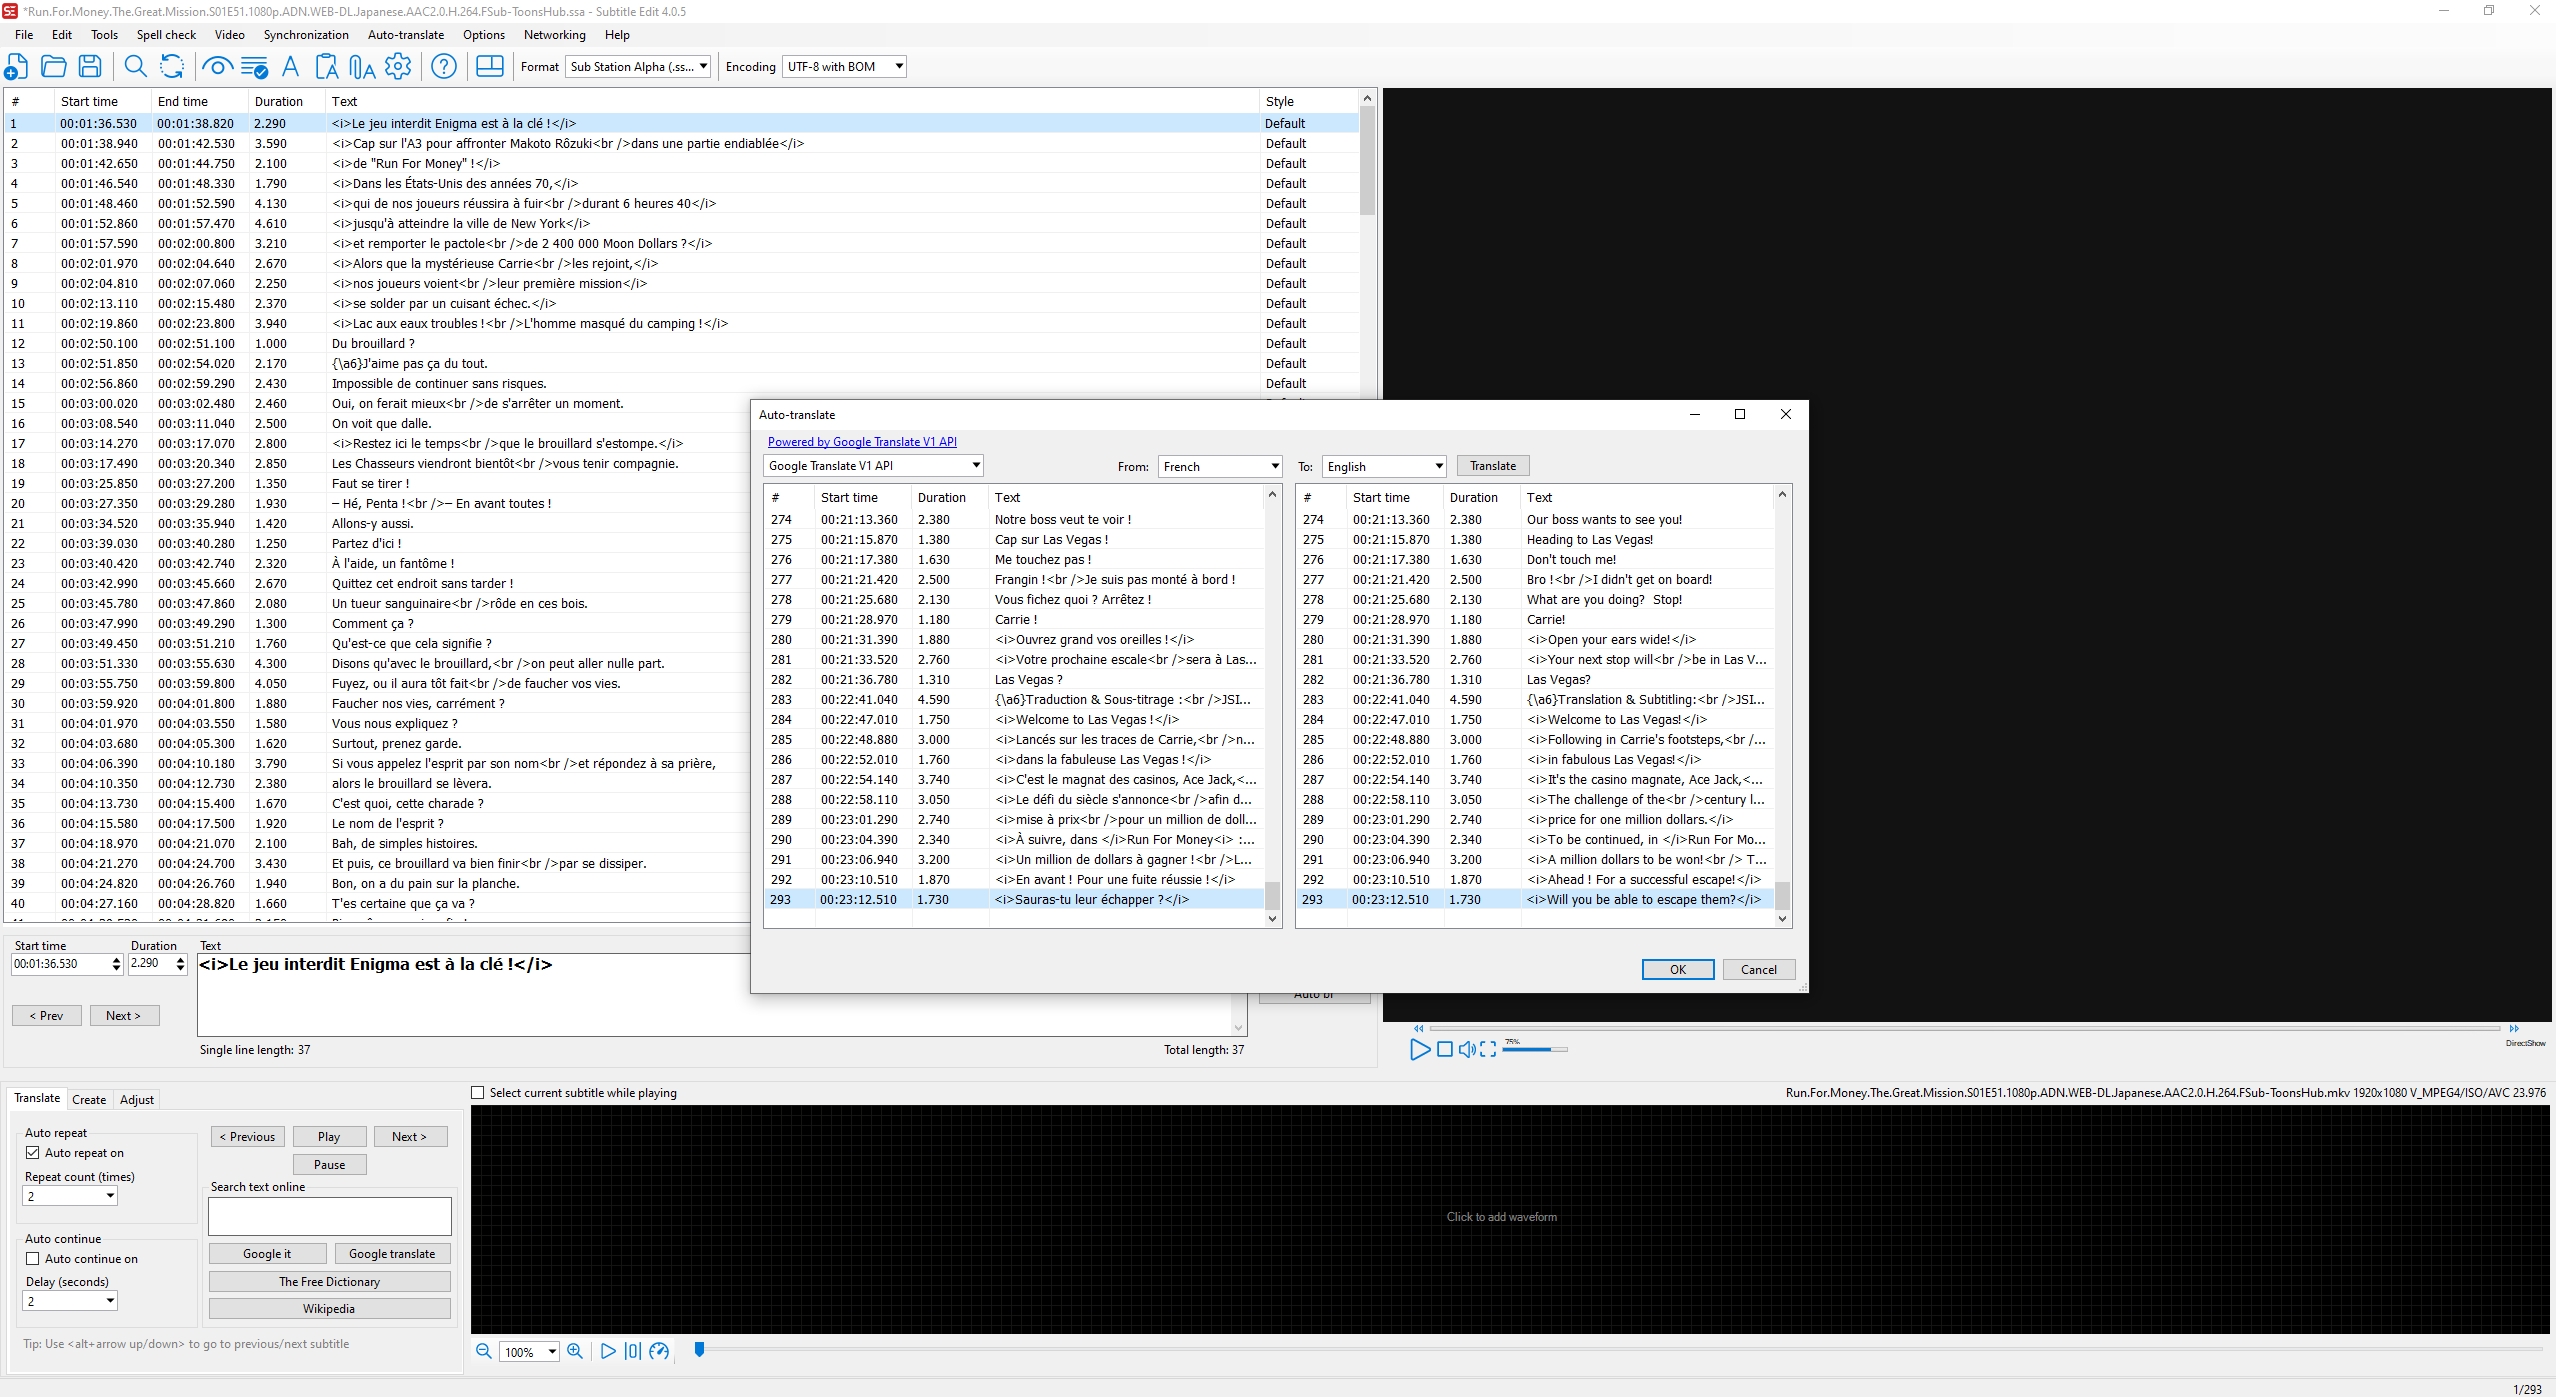Viewport: 2556px width, 1397px height.
Task: Click the New subtitle file icon
Action: [16, 67]
